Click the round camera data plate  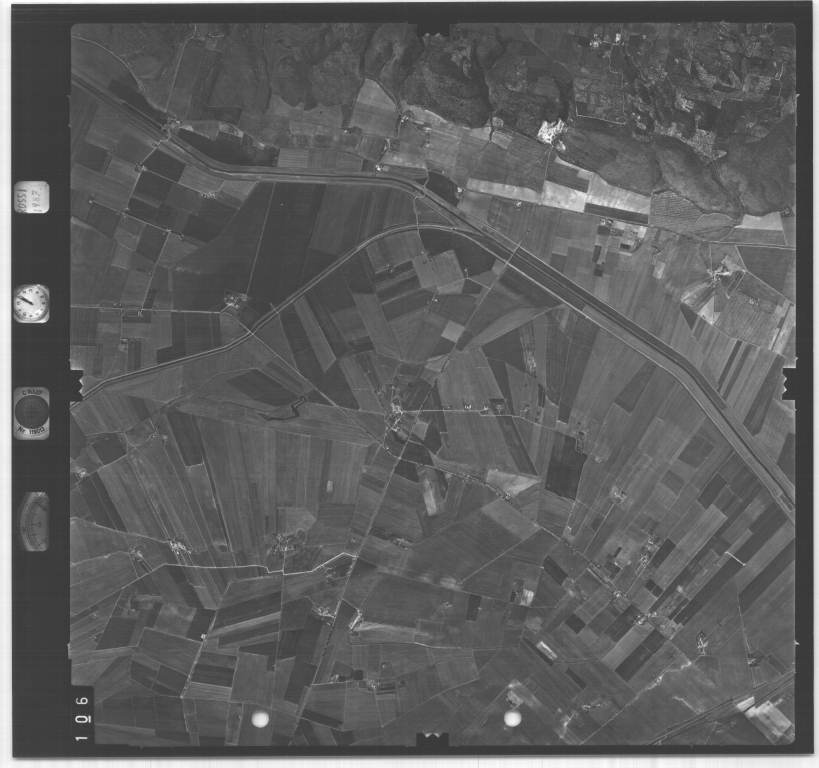(32, 411)
